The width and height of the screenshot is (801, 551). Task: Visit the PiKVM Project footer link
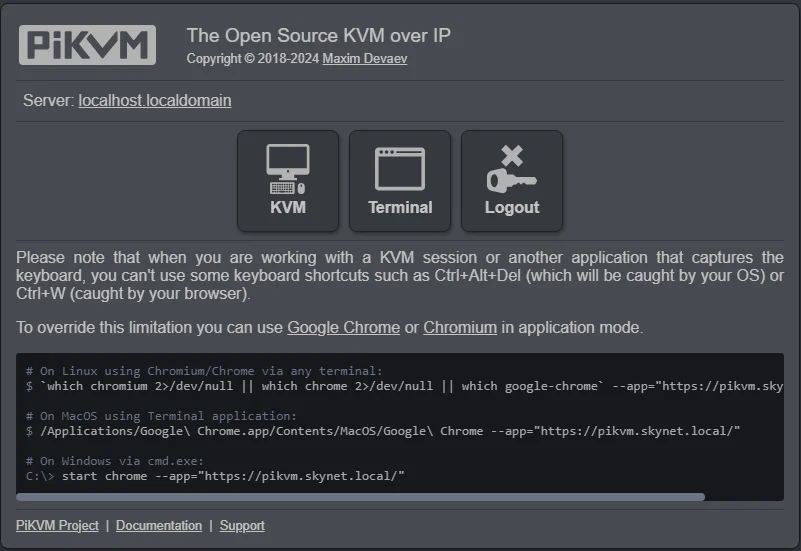coord(57,525)
